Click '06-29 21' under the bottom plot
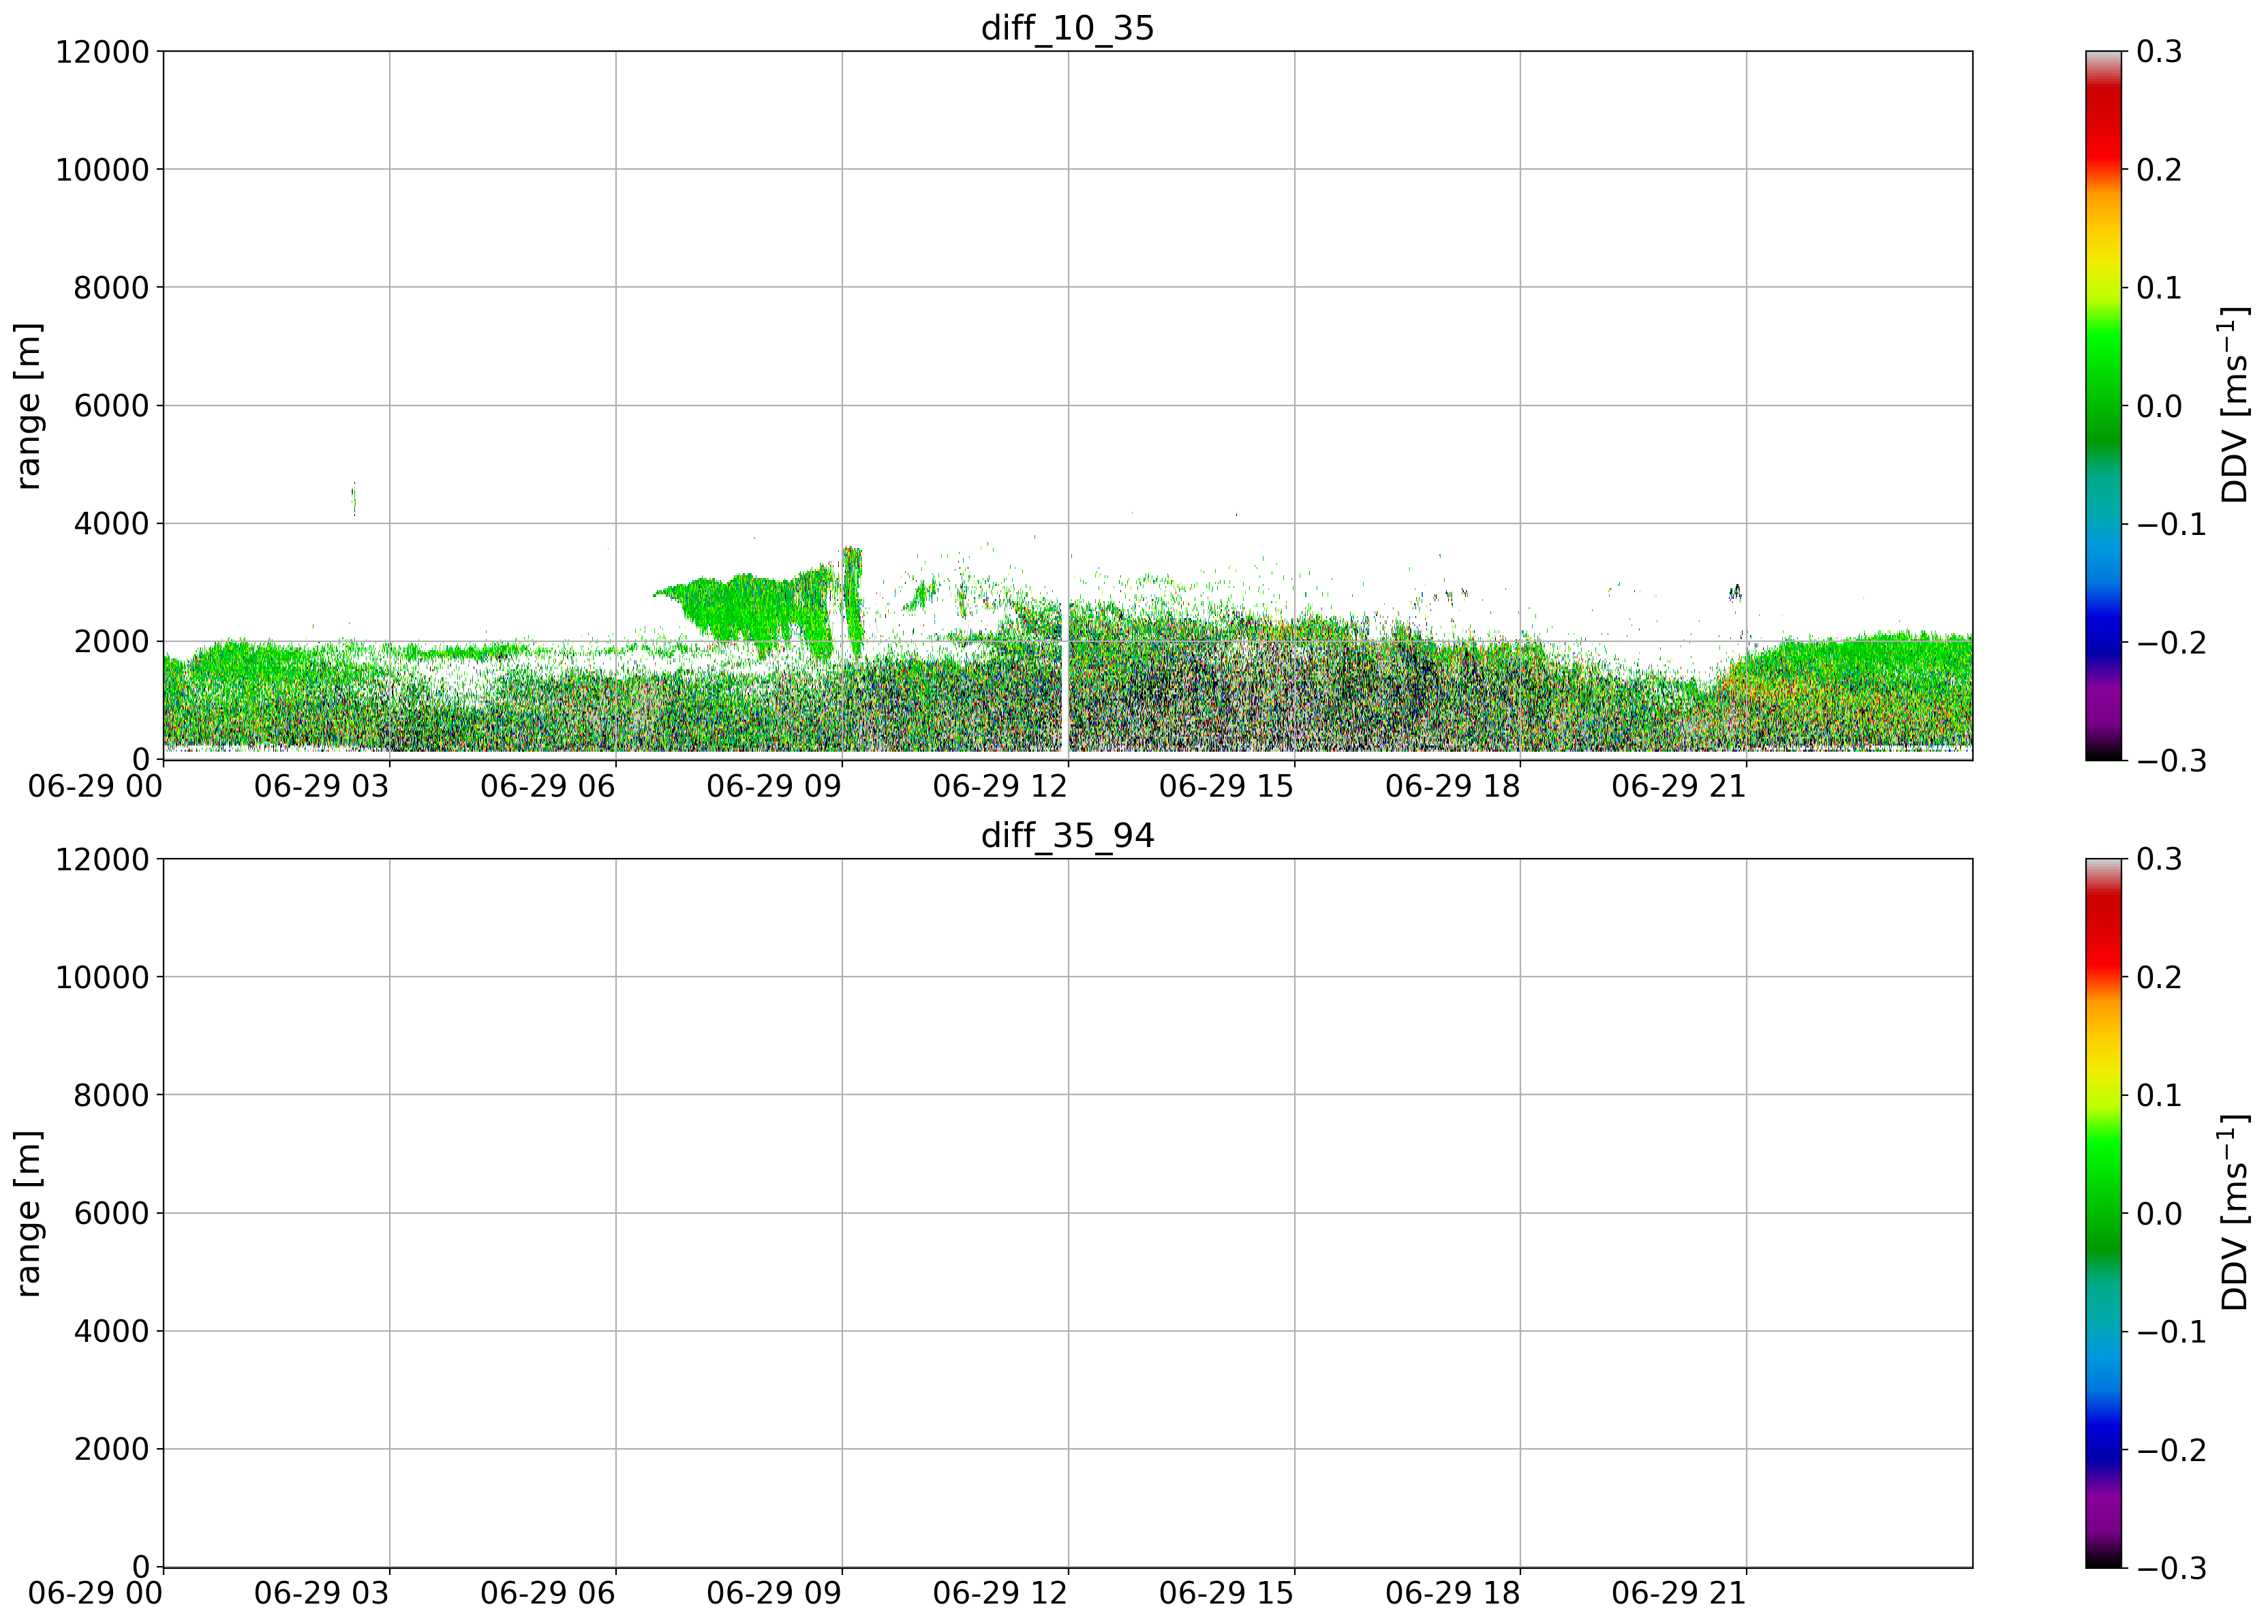The width and height of the screenshot is (2268, 1624). pos(1678,1594)
